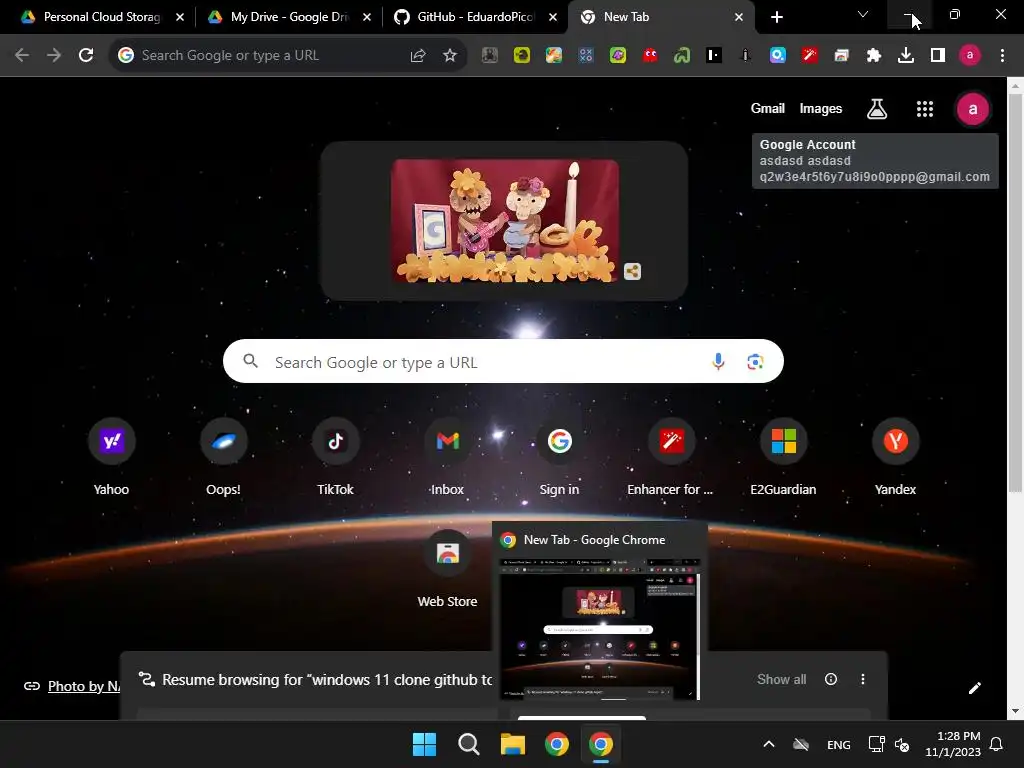This screenshot has height=768, width=1024.
Task: Open File Explorer from the taskbar
Action: [x=513, y=744]
